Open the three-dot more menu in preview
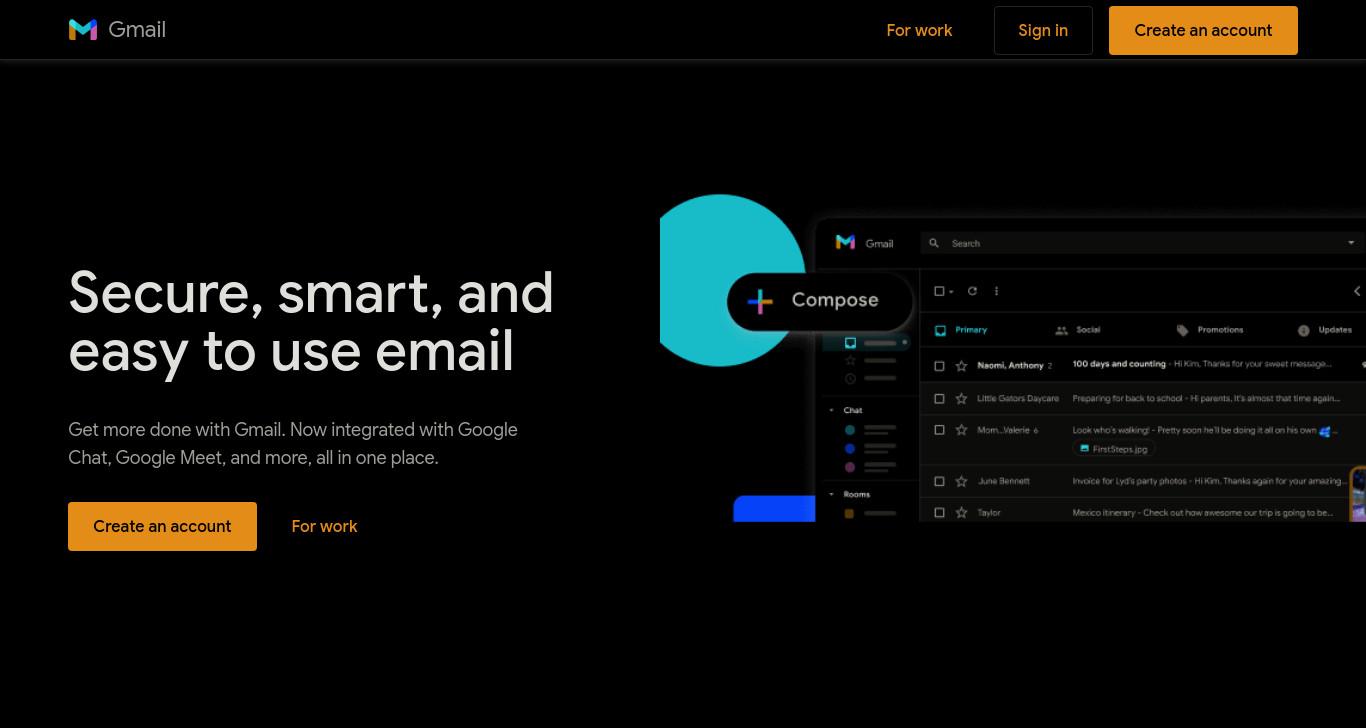The width and height of the screenshot is (1366, 728). tap(996, 291)
